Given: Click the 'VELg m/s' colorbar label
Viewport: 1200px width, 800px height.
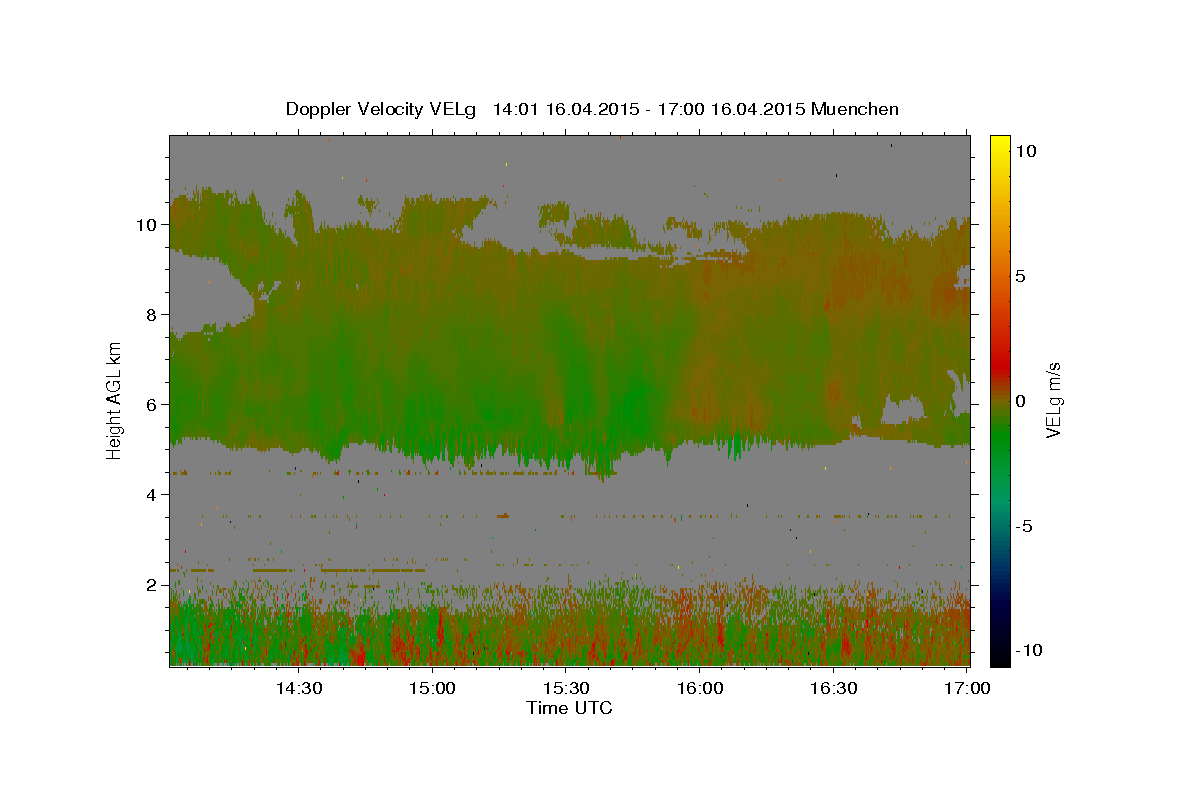Looking at the screenshot, I should coord(1053,400).
